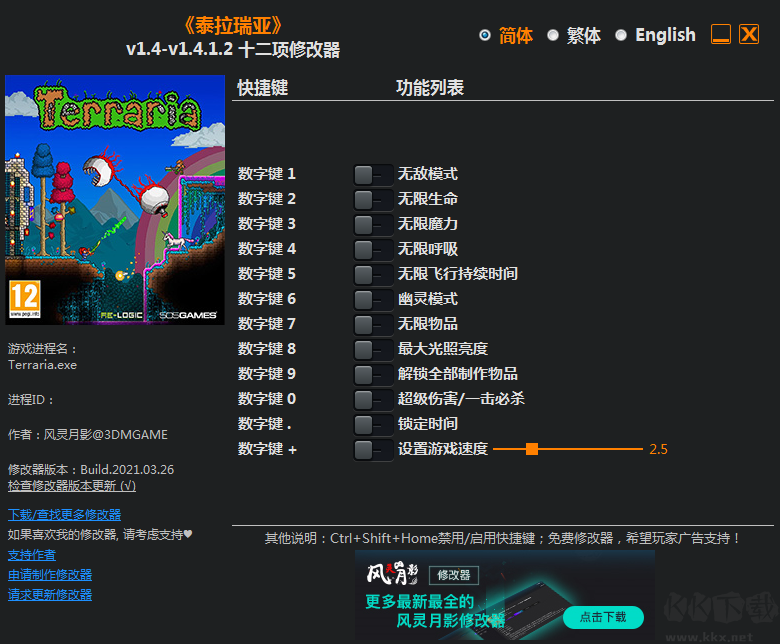Toggle 超级伤害/一击必杀 switch
The width and height of the screenshot is (780, 644).
click(372, 399)
